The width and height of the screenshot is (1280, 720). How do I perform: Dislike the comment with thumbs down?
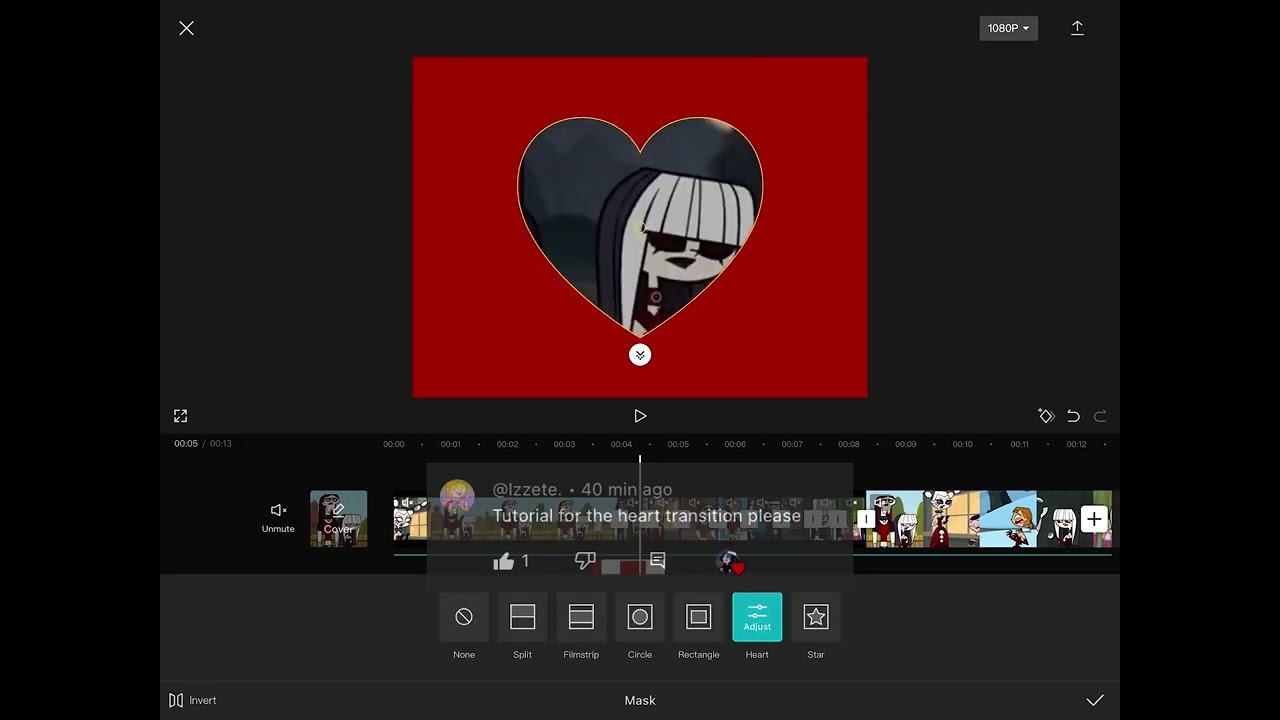[x=586, y=561]
